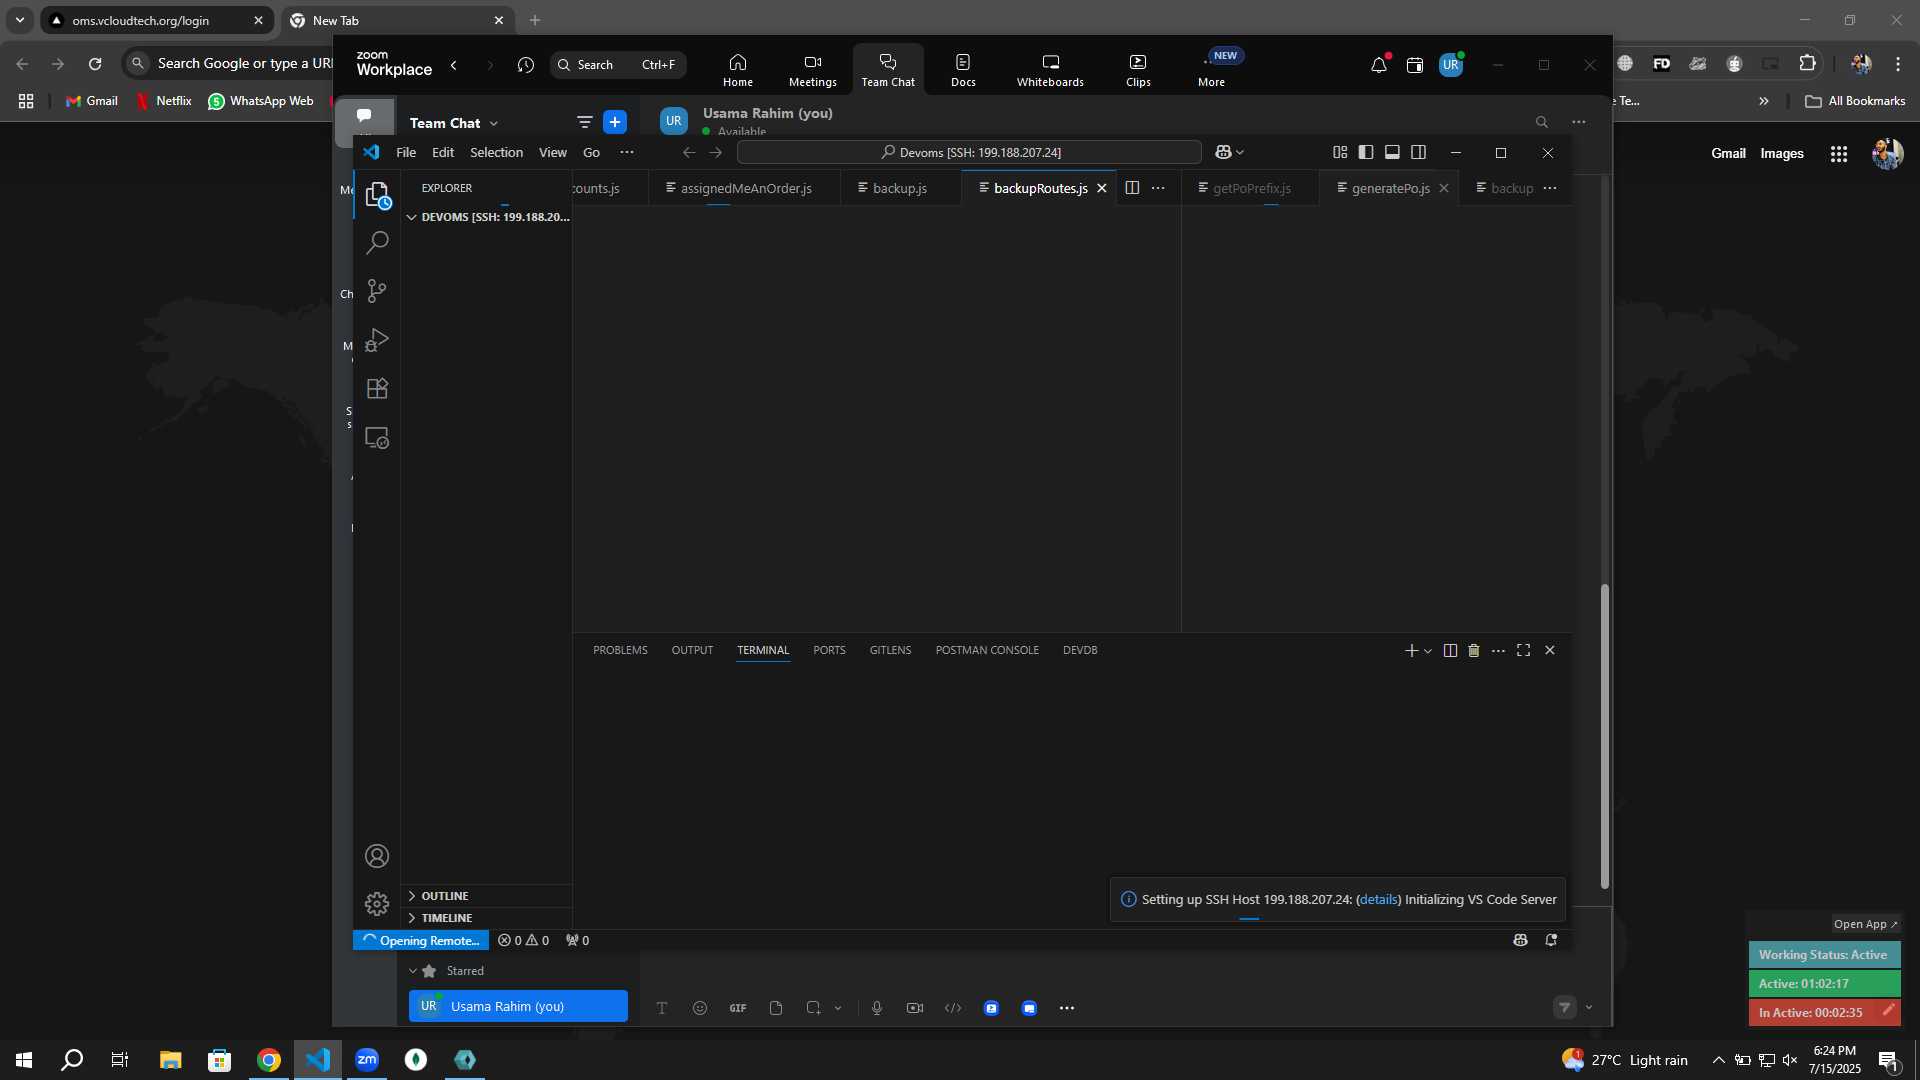The width and height of the screenshot is (1920, 1080).
Task: Open the Zoom Home tab
Action: (x=738, y=70)
